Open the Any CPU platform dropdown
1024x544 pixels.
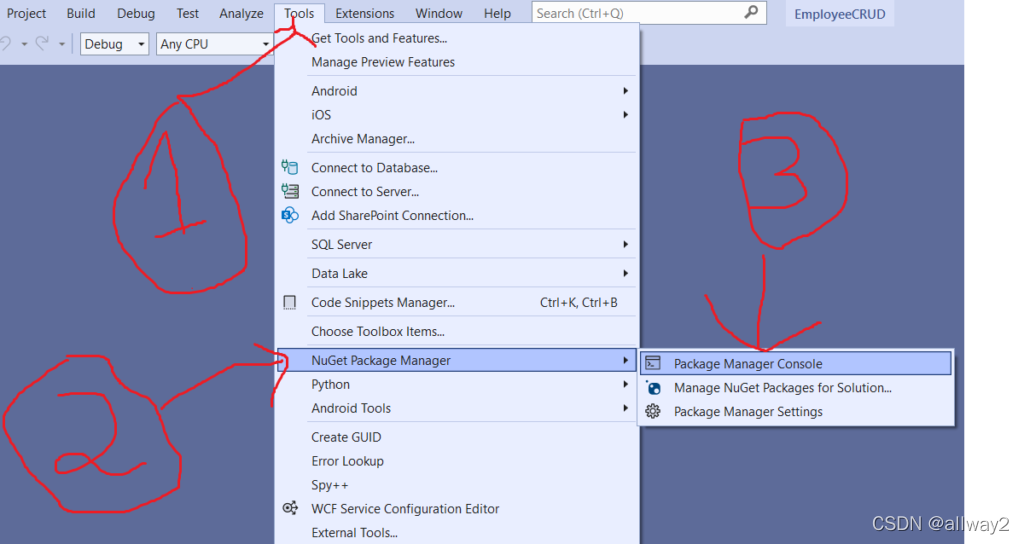coord(214,44)
